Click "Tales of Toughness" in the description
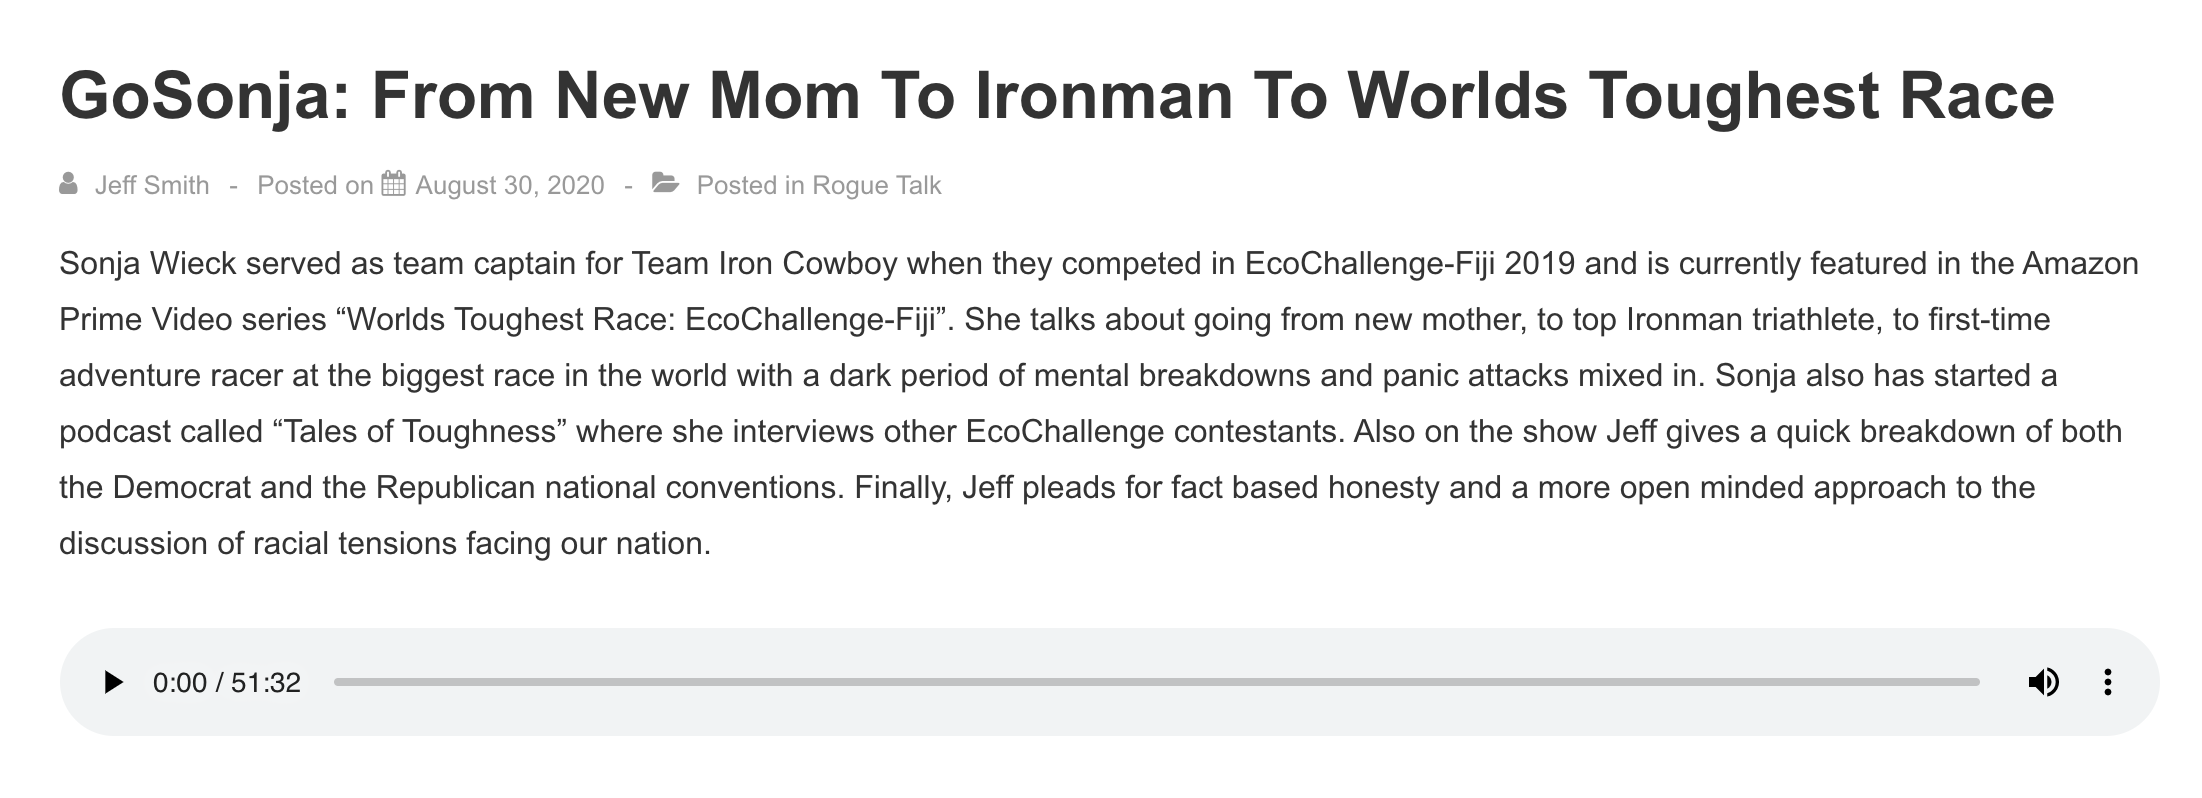 420,432
